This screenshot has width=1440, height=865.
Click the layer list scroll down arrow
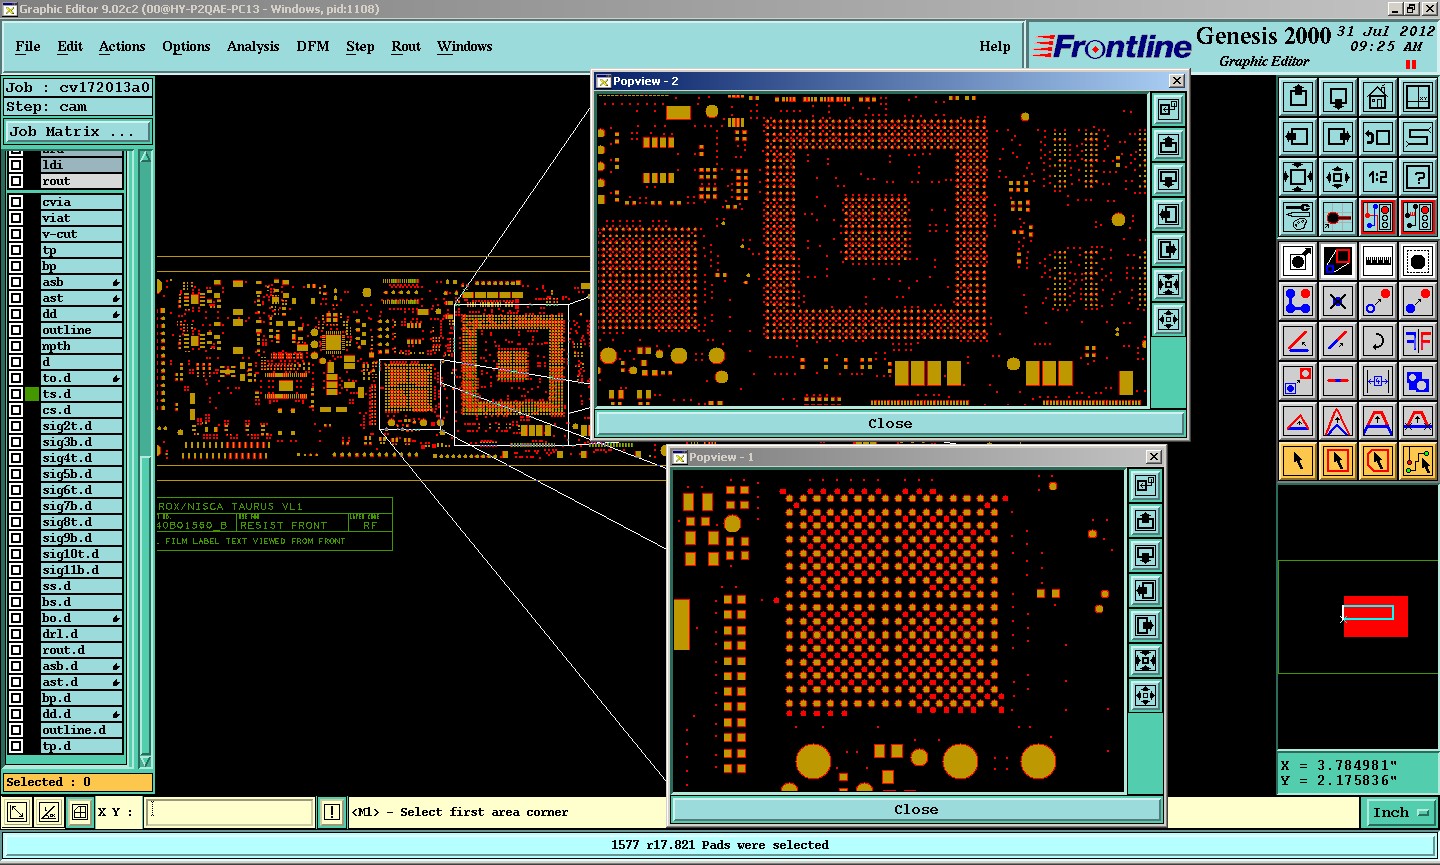[x=145, y=761]
